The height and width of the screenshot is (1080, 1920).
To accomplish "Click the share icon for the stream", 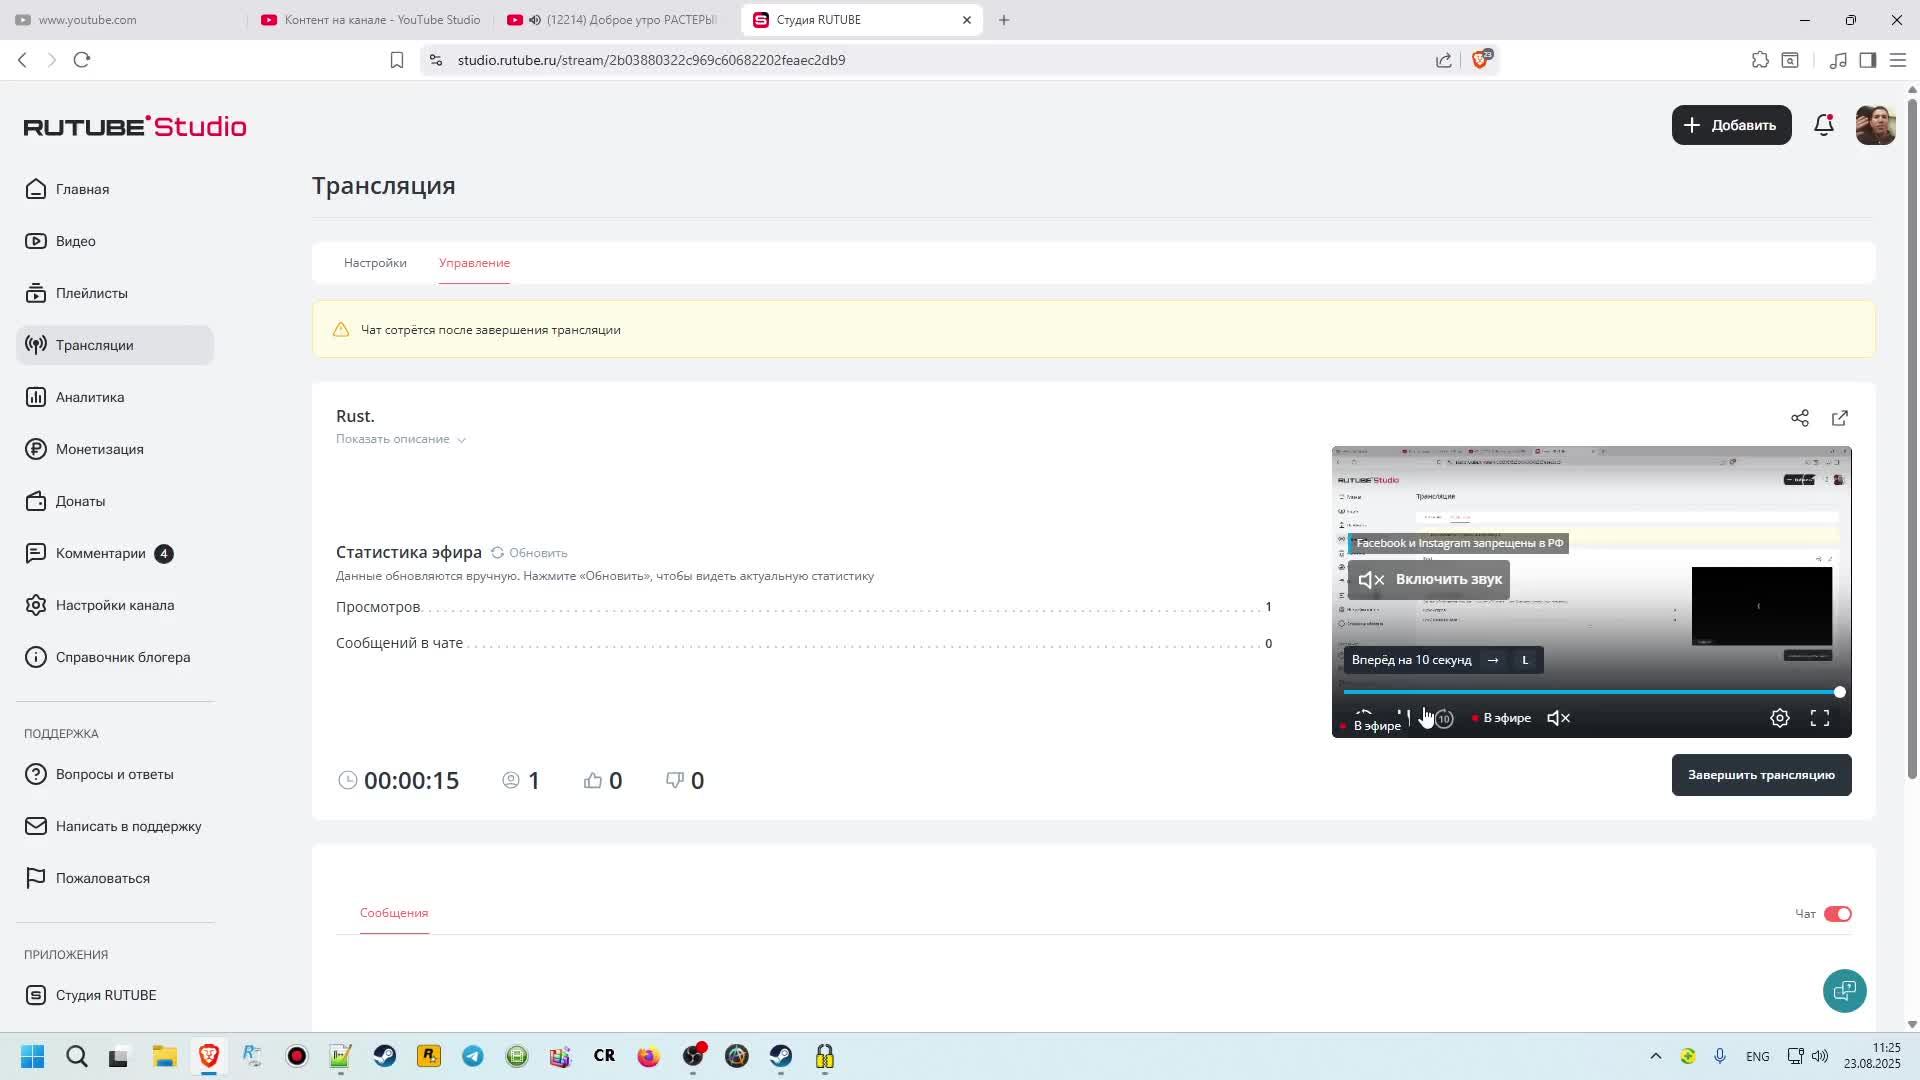I will (1799, 418).
